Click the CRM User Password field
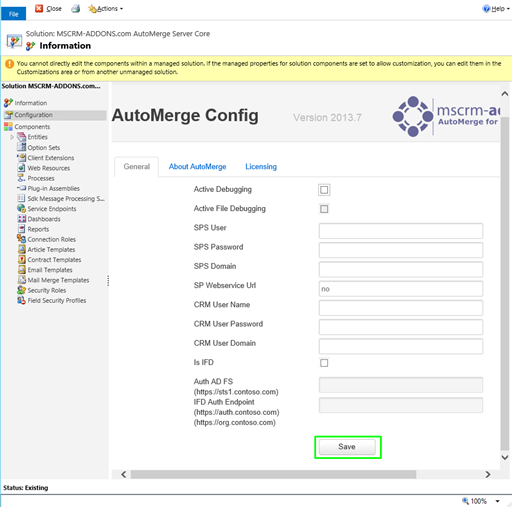The image size is (512, 507). pos(401,327)
